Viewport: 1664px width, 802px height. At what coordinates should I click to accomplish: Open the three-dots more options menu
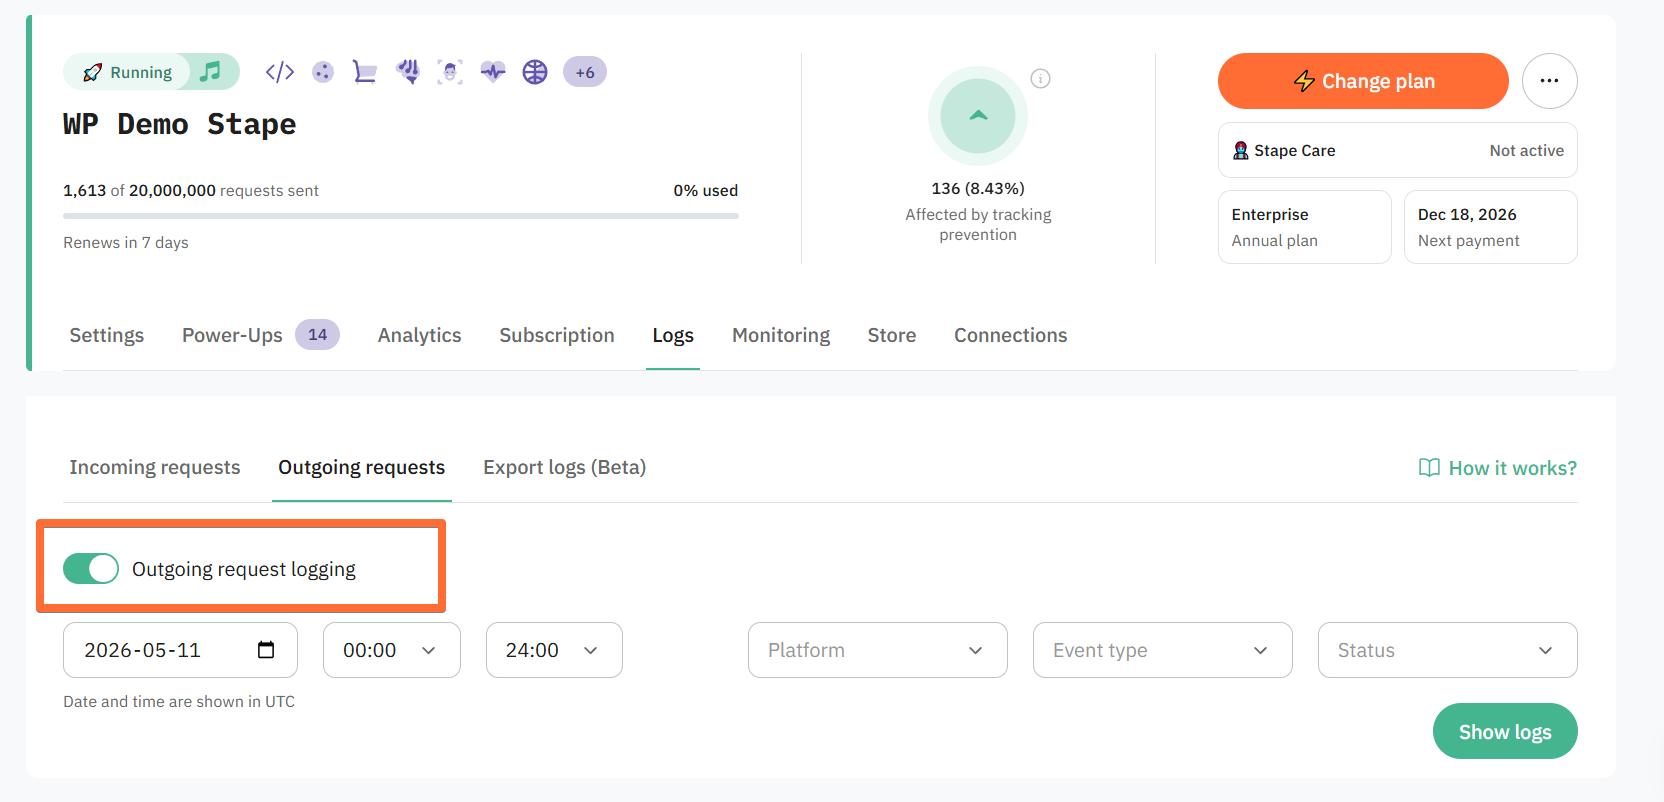pyautogui.click(x=1550, y=81)
